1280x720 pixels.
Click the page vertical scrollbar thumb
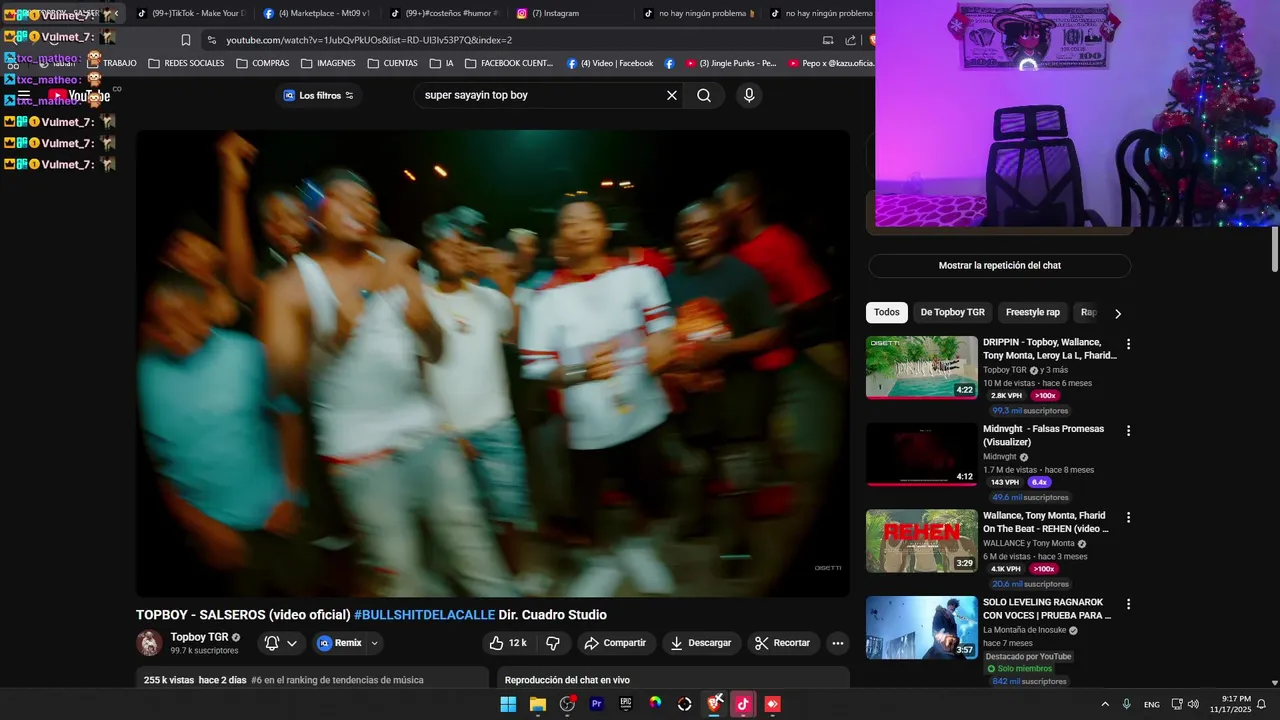1275,248
